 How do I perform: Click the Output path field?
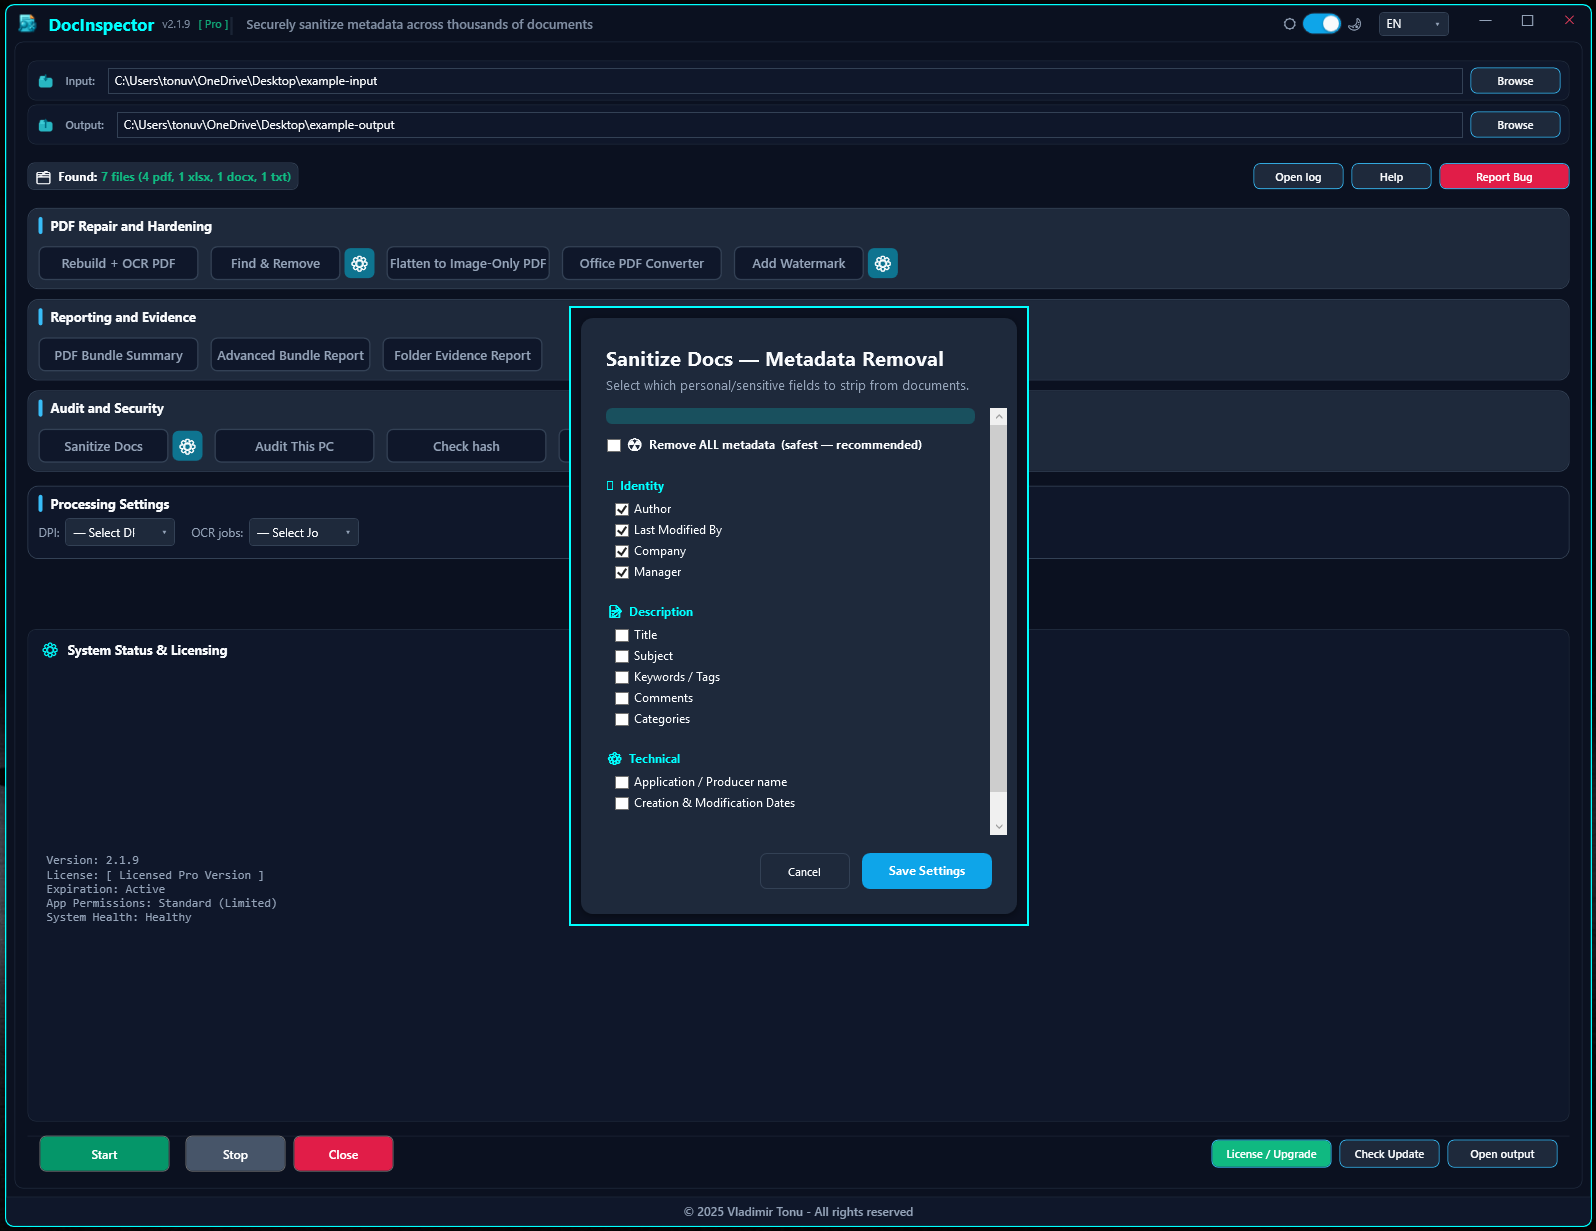790,125
